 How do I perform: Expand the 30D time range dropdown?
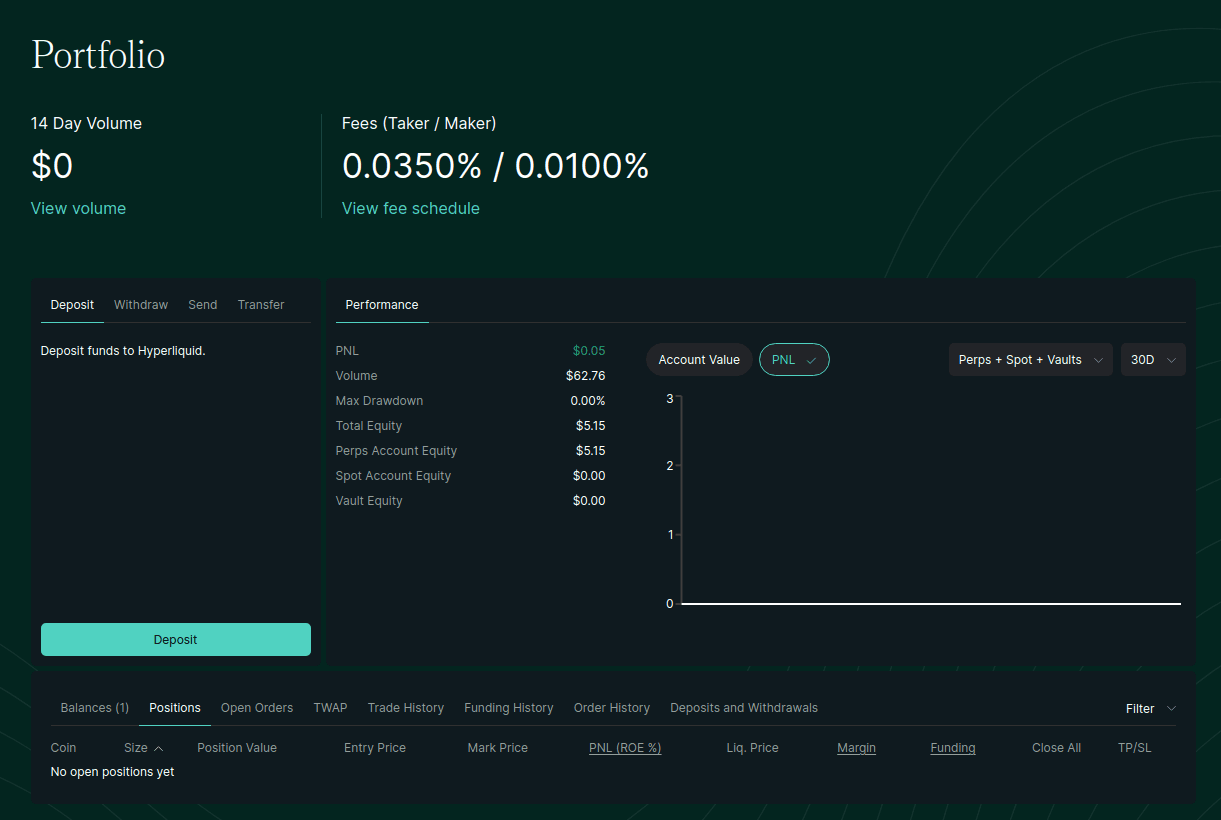1153,360
